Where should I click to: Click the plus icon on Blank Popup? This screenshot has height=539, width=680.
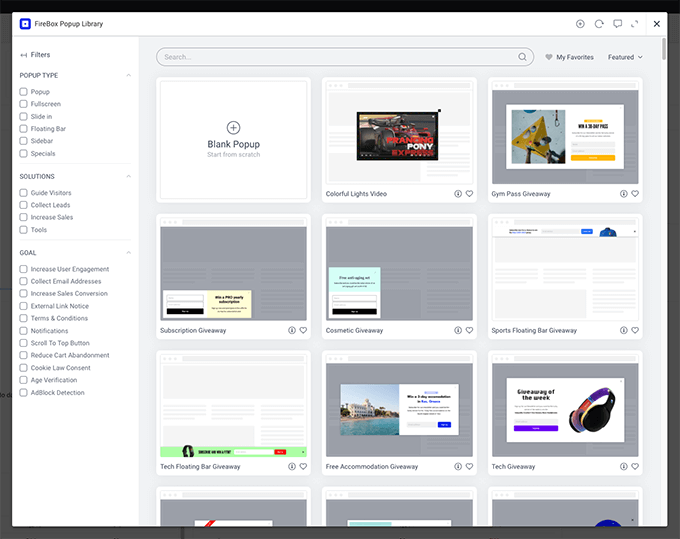click(233, 127)
